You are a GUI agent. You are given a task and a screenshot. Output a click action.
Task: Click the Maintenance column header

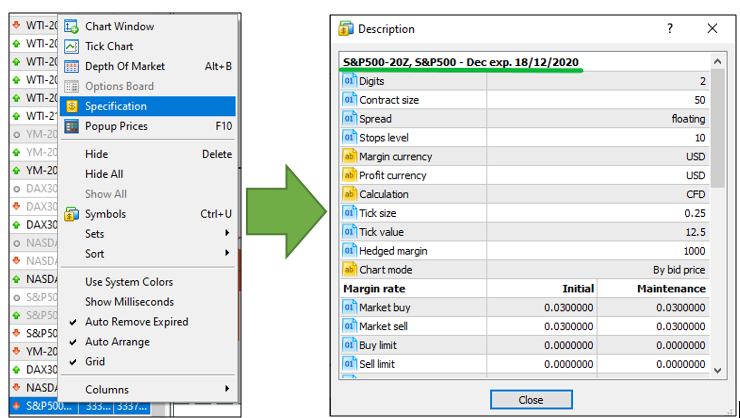[672, 289]
